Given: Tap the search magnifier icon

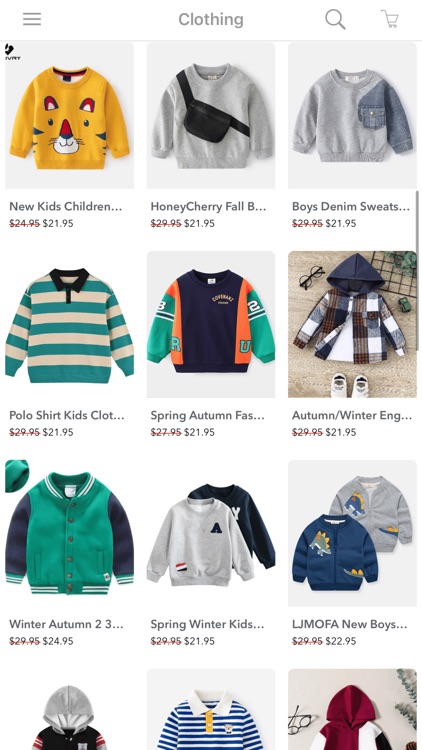Looking at the screenshot, I should click(x=335, y=20).
